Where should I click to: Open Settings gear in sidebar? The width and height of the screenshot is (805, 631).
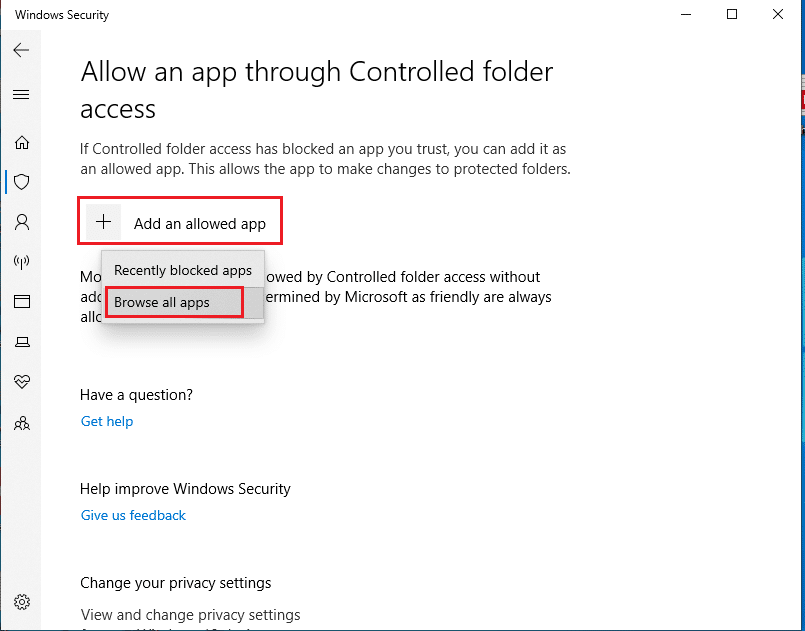tap(22, 602)
